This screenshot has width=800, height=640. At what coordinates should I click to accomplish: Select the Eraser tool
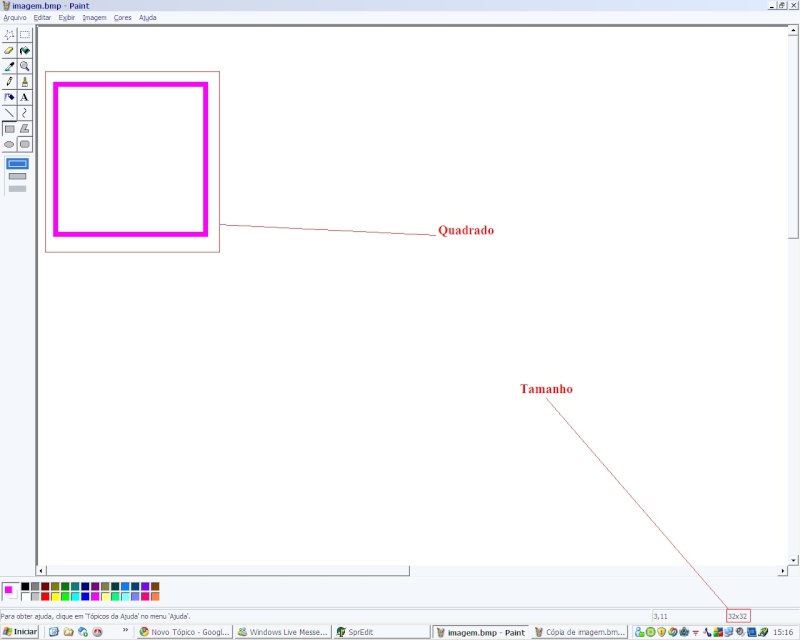coord(9,50)
